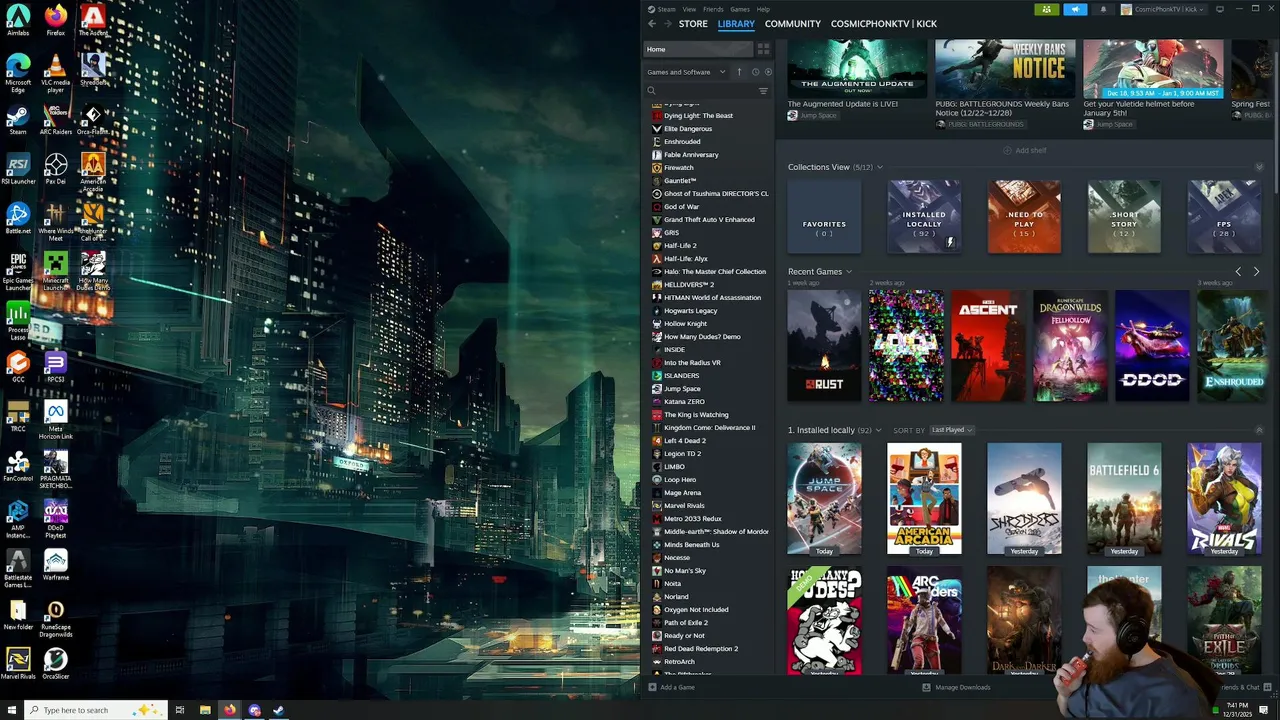Collapse the Collections View shelf chevron
This screenshot has height=720, width=1280.
(1259, 167)
